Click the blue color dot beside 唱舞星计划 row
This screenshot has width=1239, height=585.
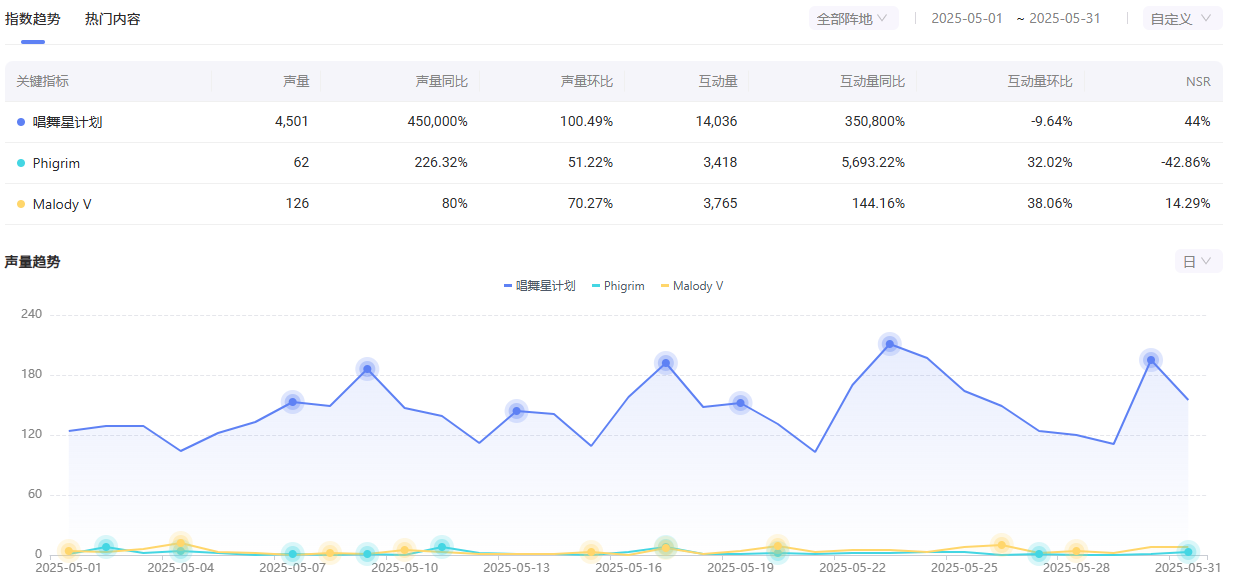tap(21, 122)
